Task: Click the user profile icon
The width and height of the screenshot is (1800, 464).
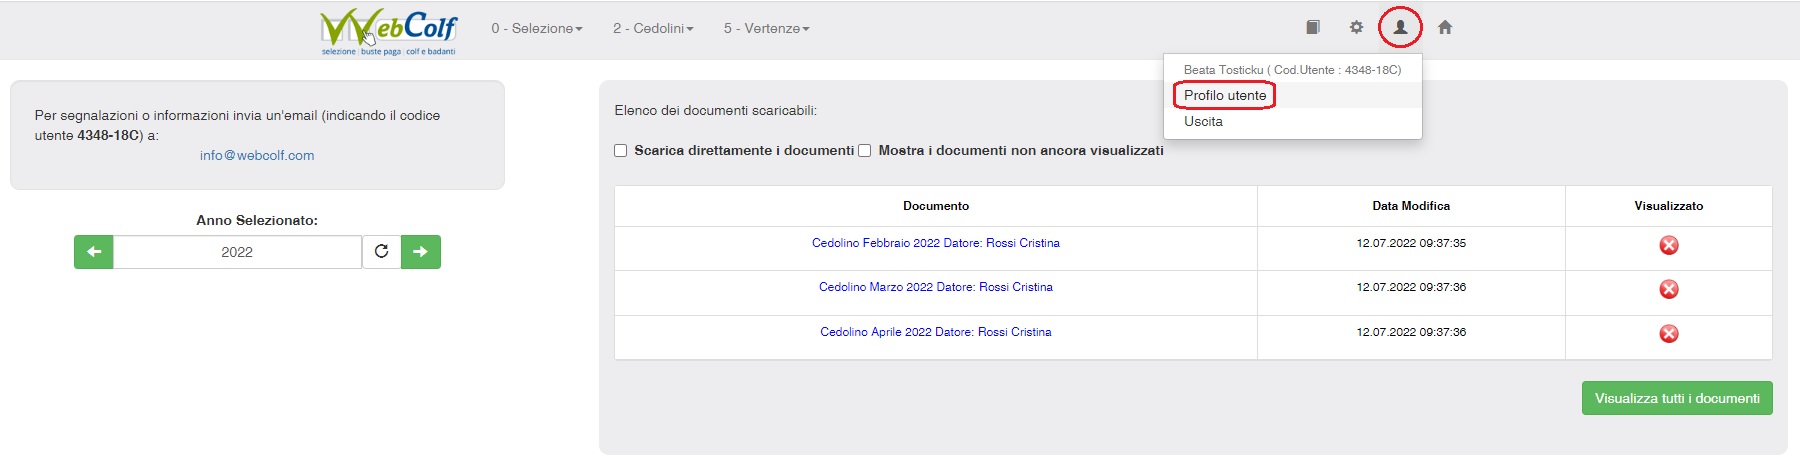Action: click(x=1400, y=28)
